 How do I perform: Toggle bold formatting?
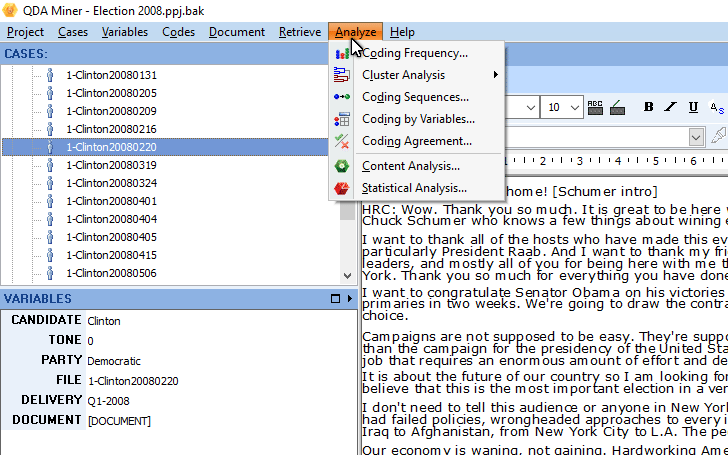[x=649, y=107]
